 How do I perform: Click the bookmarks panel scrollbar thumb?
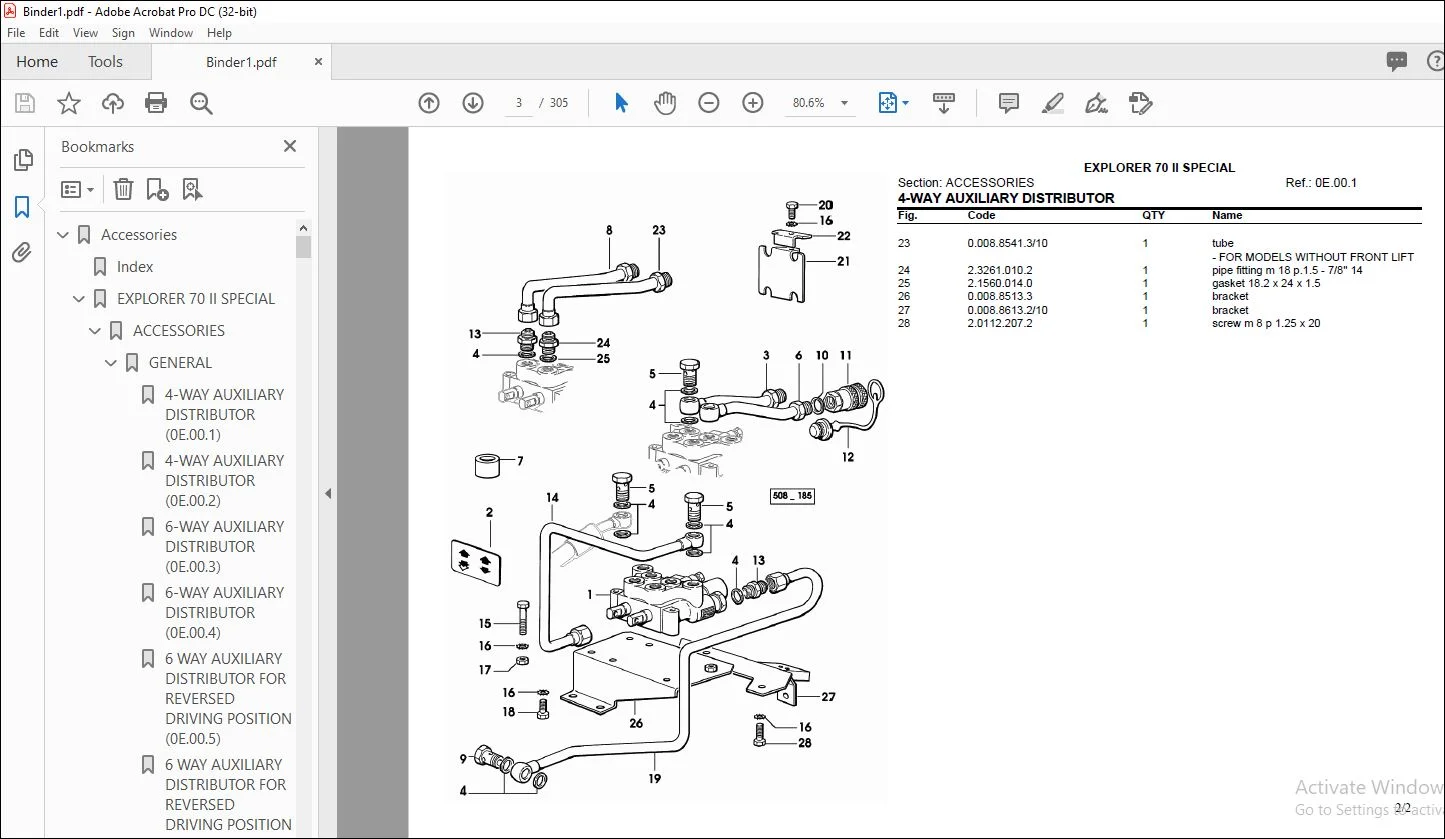[x=303, y=247]
